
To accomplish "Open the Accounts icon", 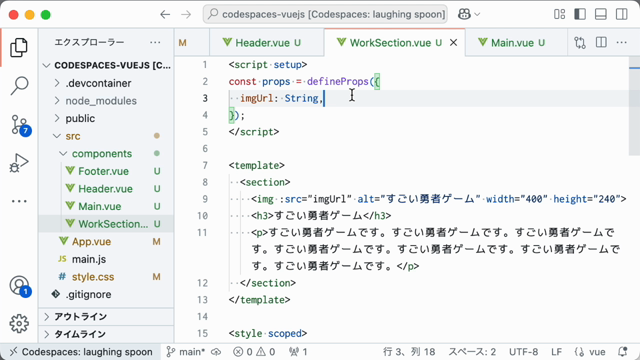I will [x=20, y=286].
